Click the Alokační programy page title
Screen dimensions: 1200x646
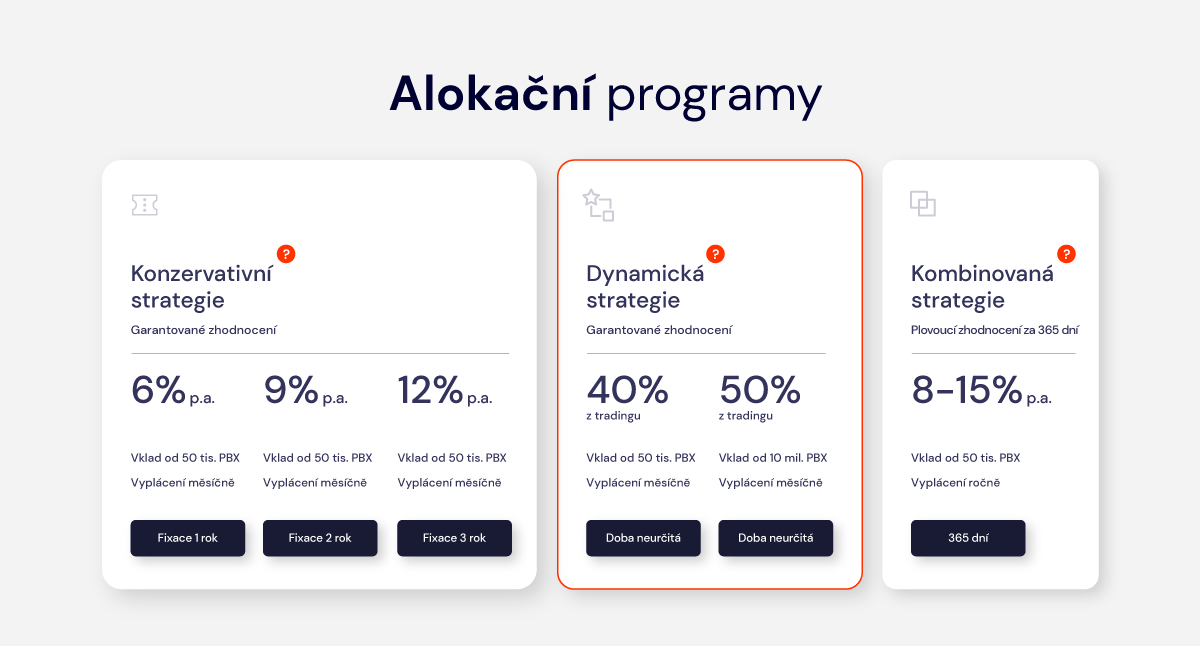pyautogui.click(x=605, y=96)
